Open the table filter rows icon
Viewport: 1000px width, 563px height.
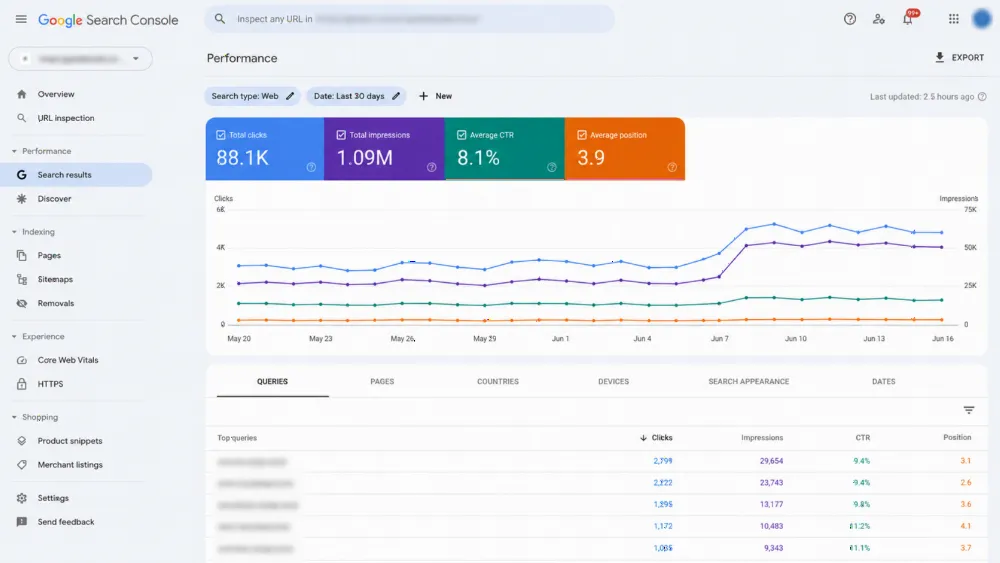969,410
